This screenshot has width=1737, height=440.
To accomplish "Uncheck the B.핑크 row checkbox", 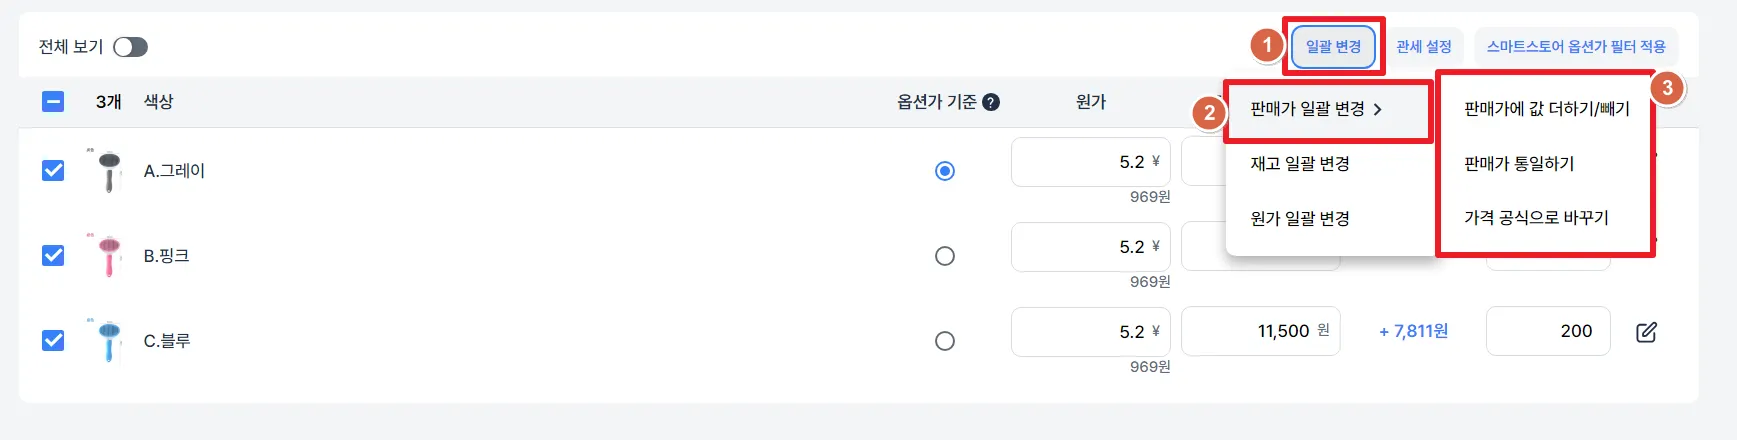I will click(53, 256).
